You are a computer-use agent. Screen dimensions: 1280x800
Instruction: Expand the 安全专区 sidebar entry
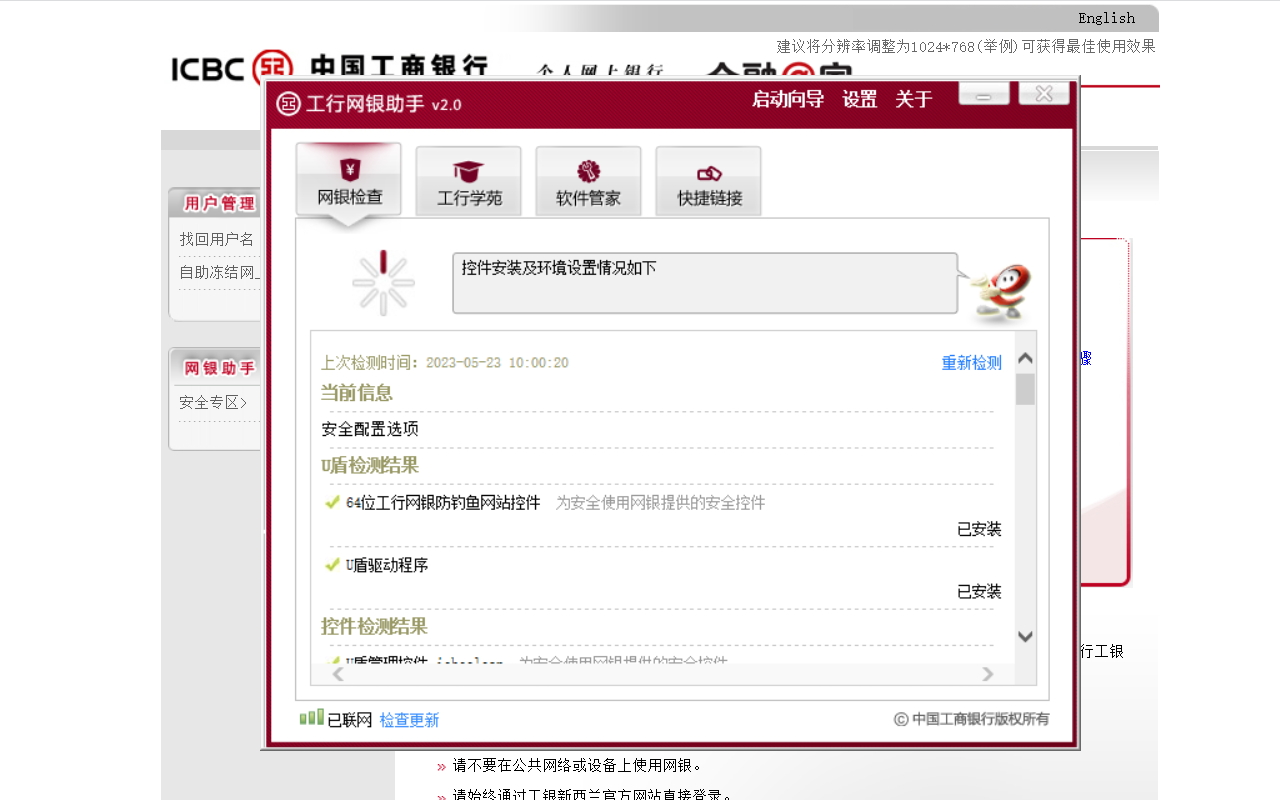210,402
